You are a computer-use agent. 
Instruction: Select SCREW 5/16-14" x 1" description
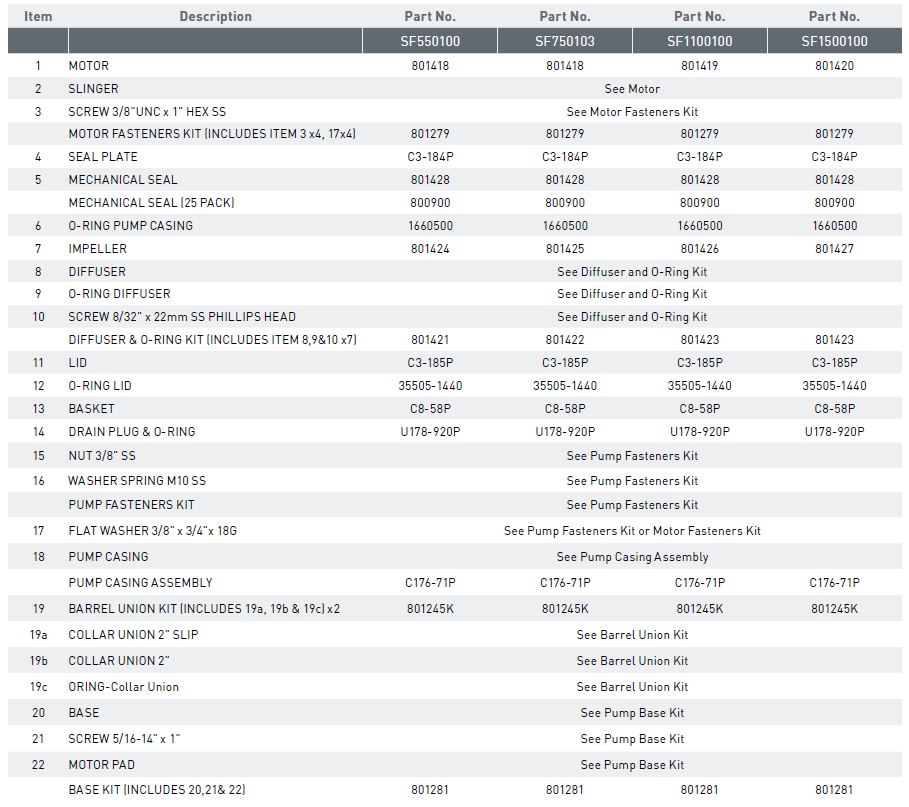coord(125,739)
